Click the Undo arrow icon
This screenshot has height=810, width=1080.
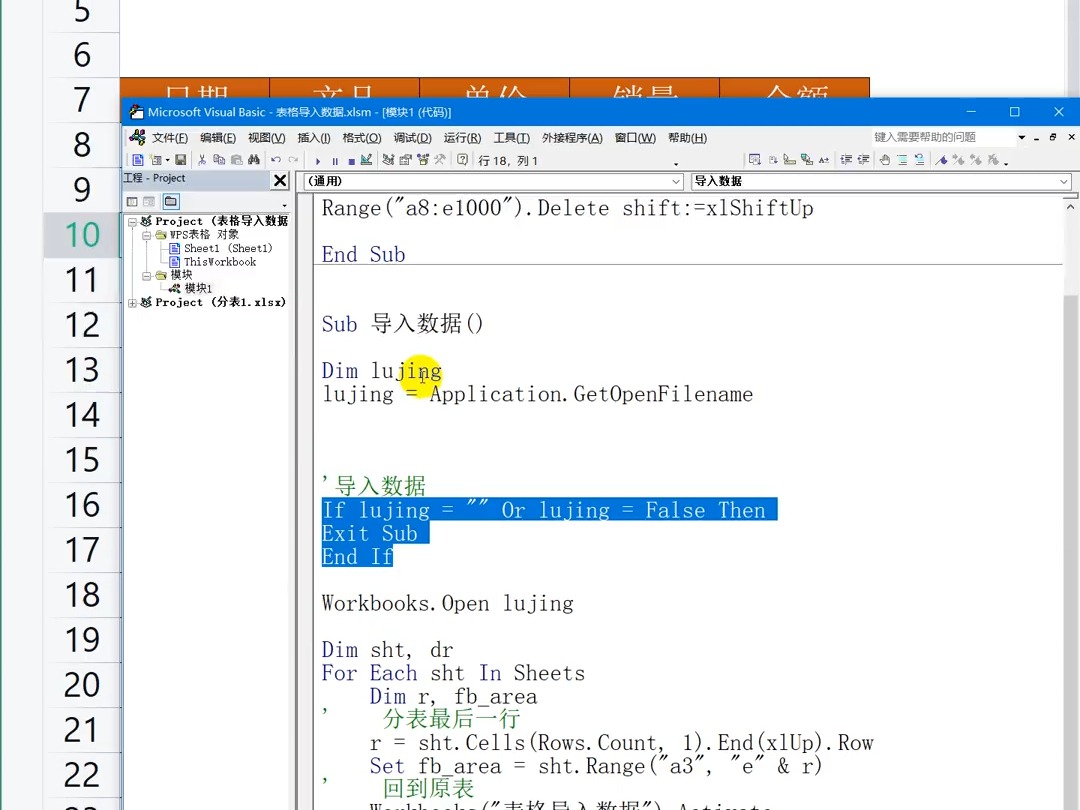(x=276, y=160)
